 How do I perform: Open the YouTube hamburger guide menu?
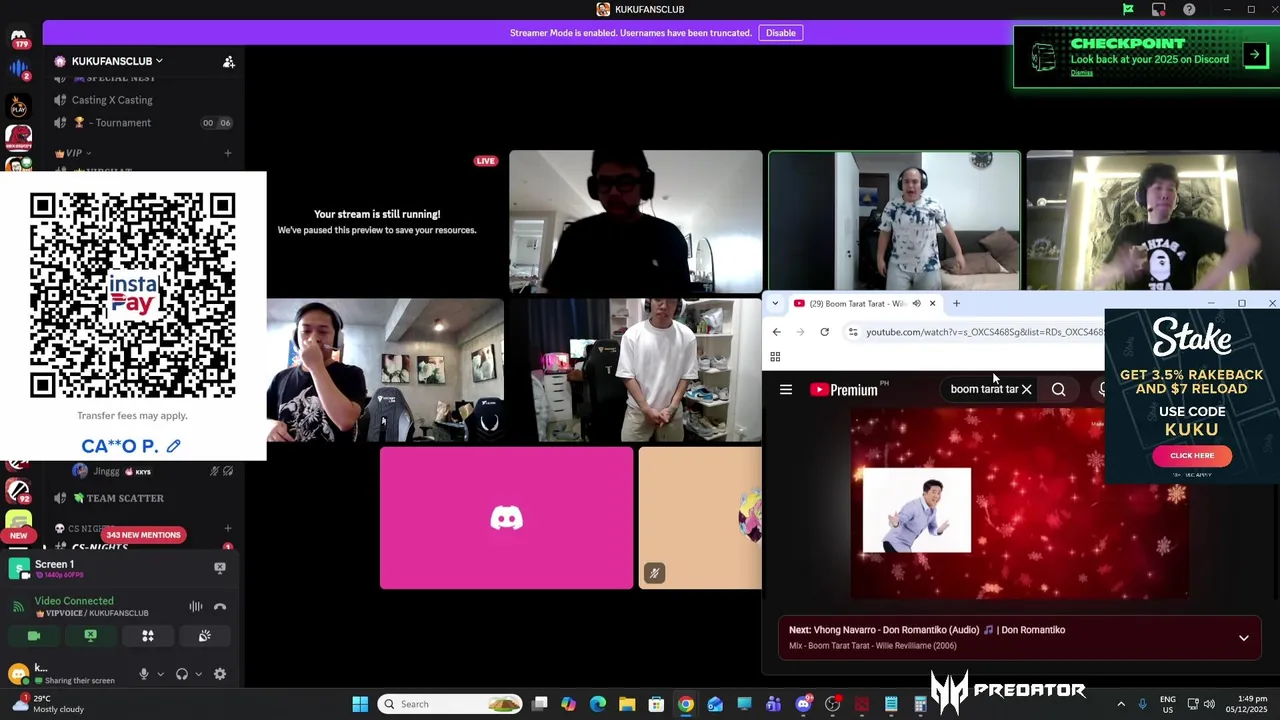point(786,390)
